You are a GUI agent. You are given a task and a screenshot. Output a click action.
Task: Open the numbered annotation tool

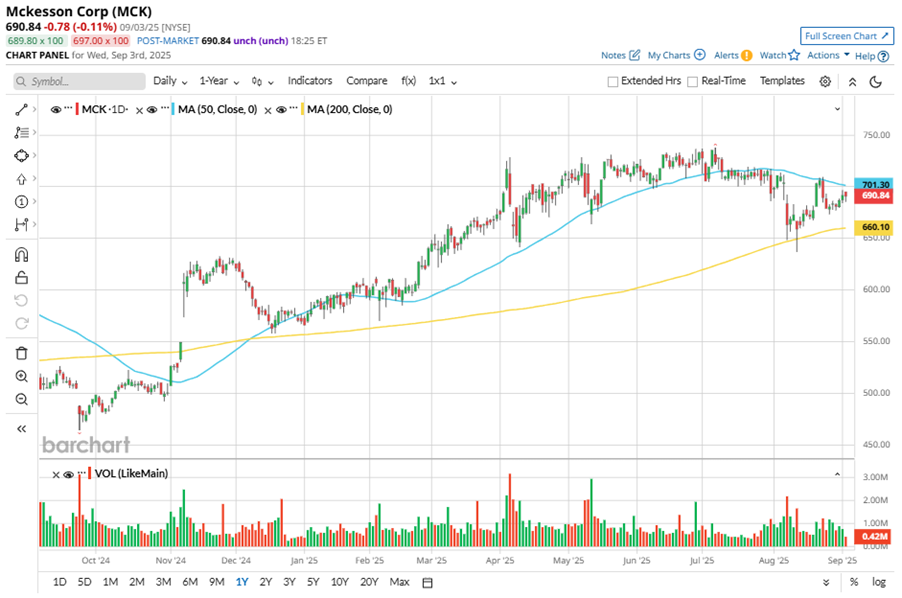click(x=21, y=201)
